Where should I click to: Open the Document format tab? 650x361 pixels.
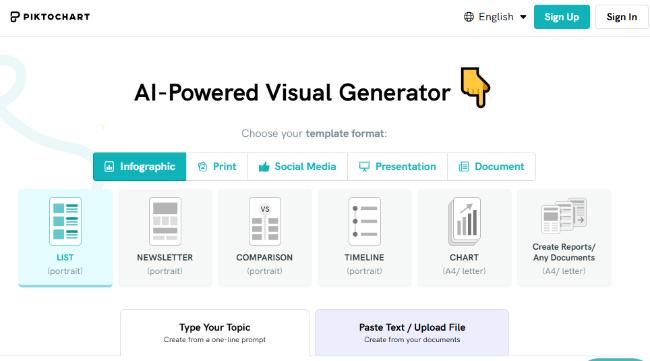(492, 167)
